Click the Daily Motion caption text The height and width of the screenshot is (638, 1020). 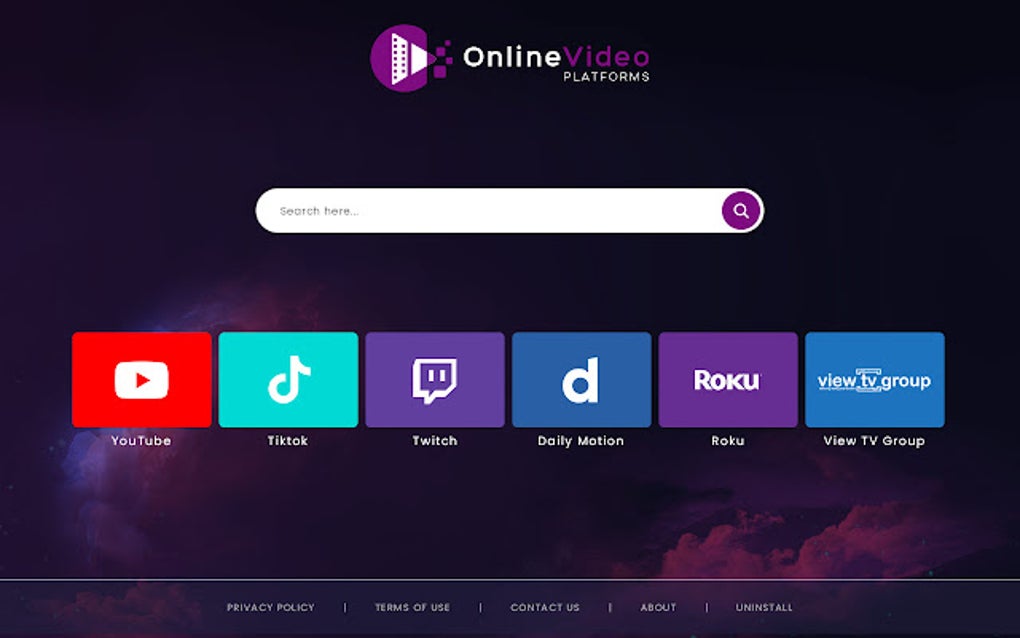coord(582,440)
